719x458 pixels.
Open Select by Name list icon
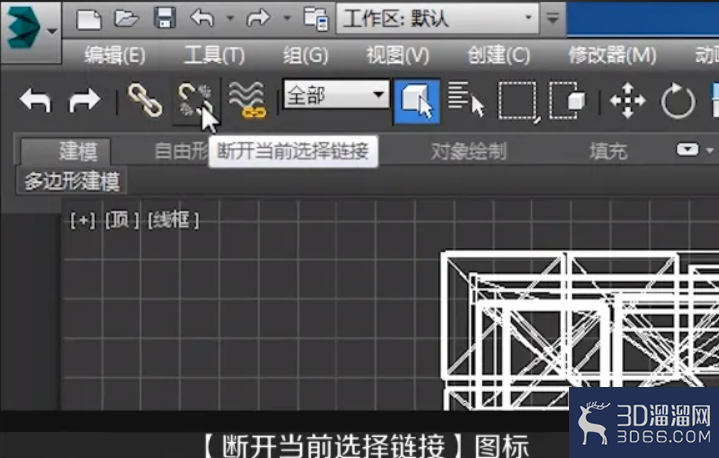[x=466, y=99]
